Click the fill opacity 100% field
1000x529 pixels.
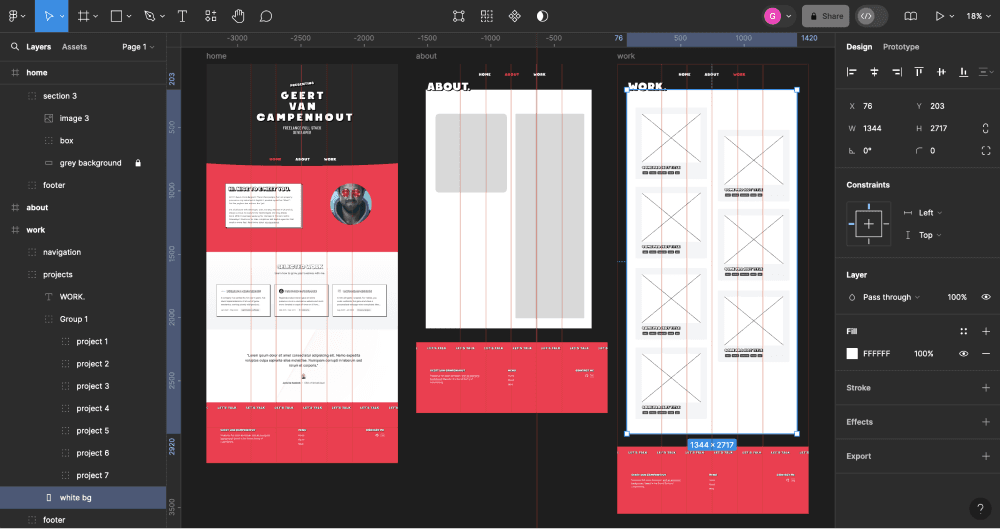(923, 354)
